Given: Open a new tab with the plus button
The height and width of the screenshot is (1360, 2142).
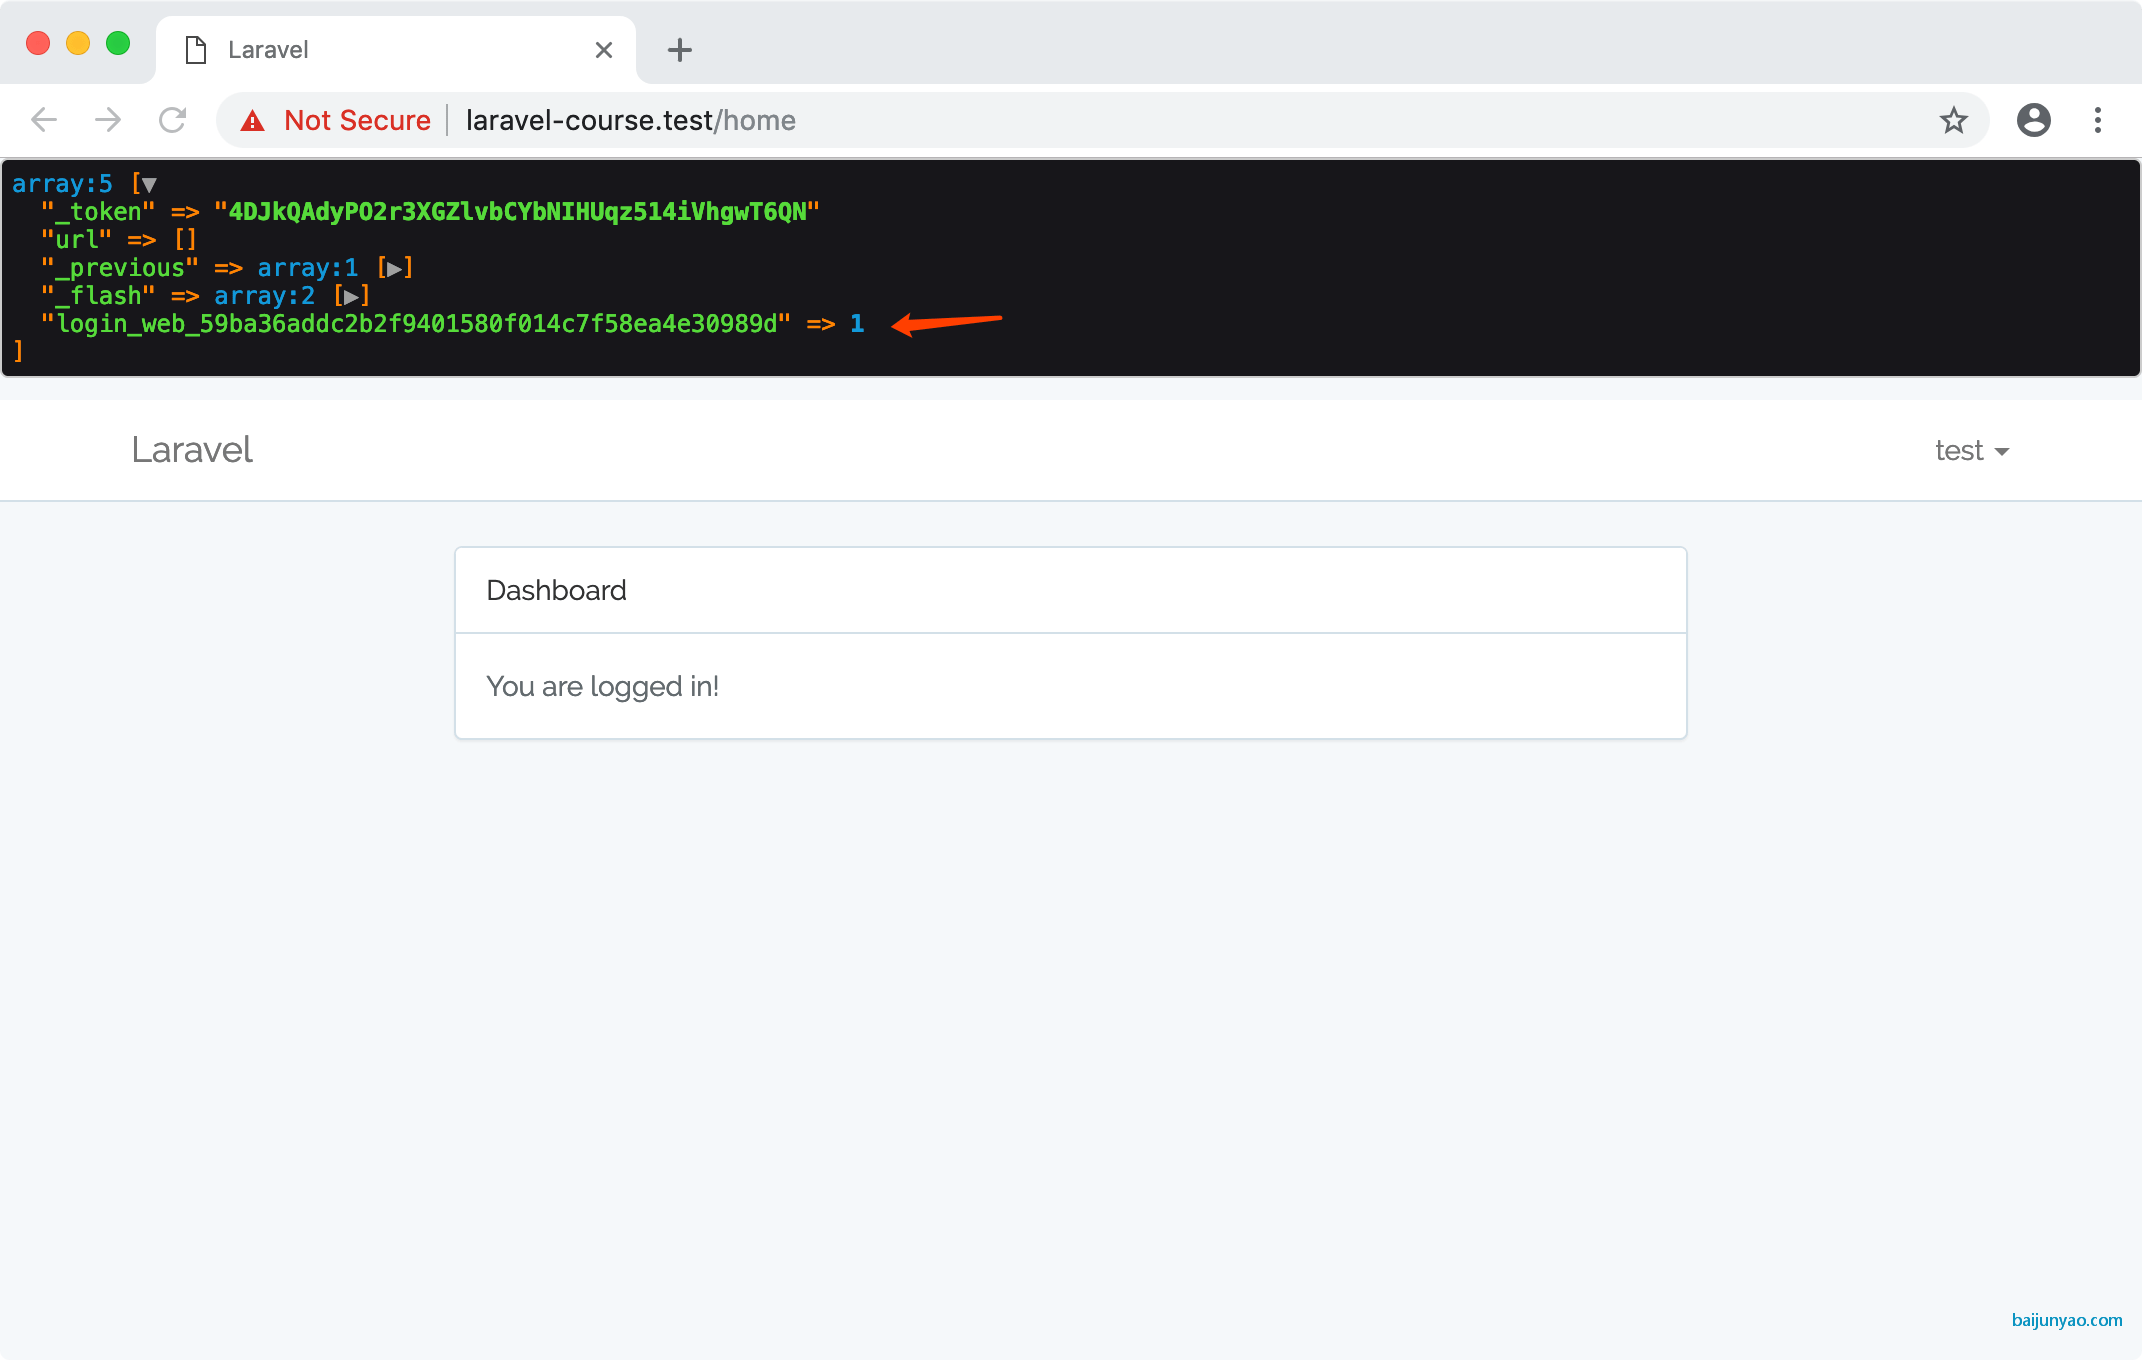Looking at the screenshot, I should click(680, 50).
